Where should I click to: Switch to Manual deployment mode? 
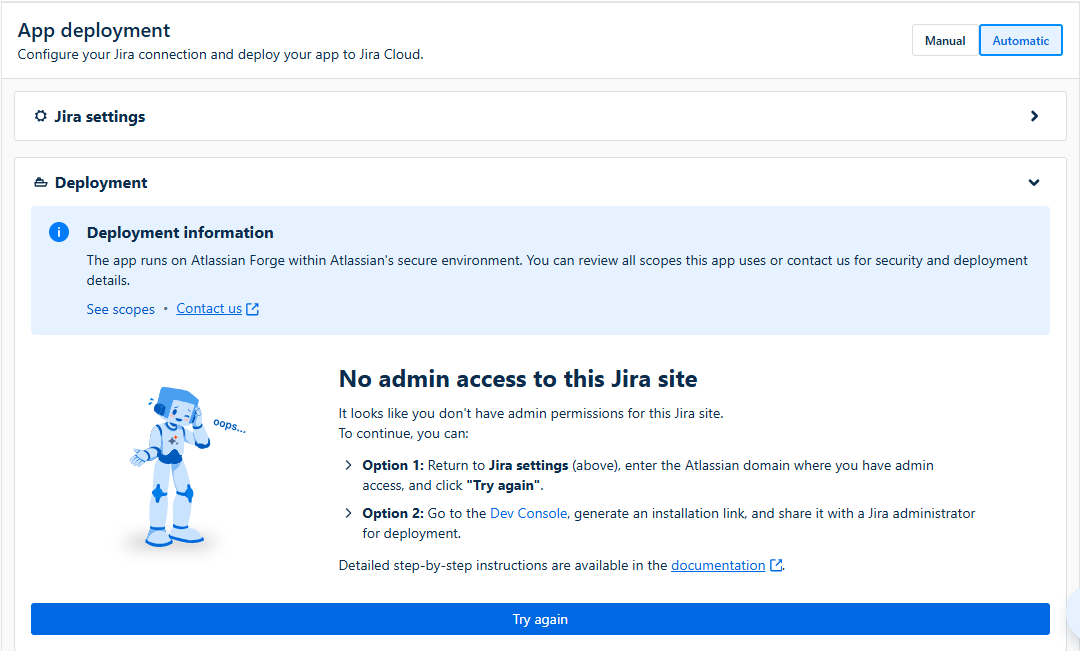click(x=944, y=41)
